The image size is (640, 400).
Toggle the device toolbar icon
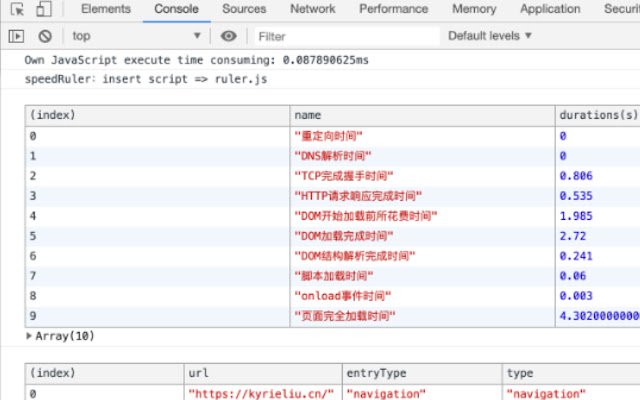(44, 9)
